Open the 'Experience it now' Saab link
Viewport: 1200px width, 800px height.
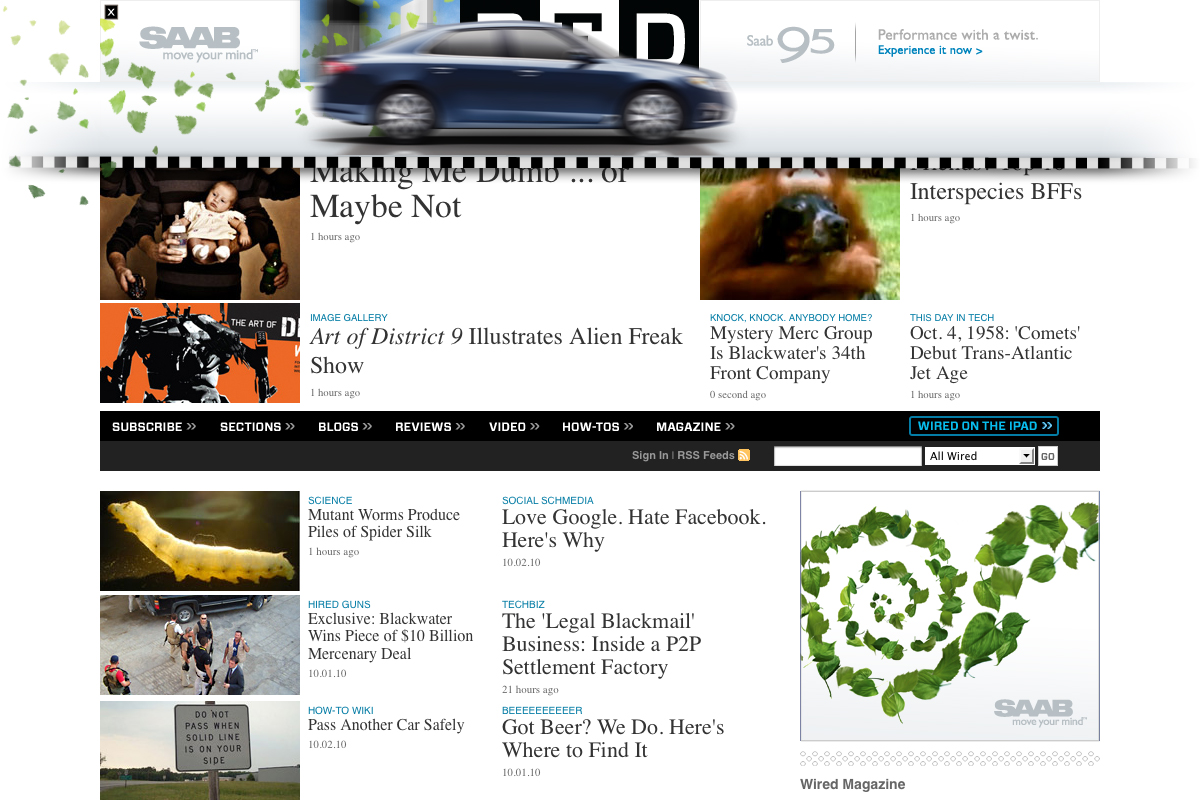point(929,51)
